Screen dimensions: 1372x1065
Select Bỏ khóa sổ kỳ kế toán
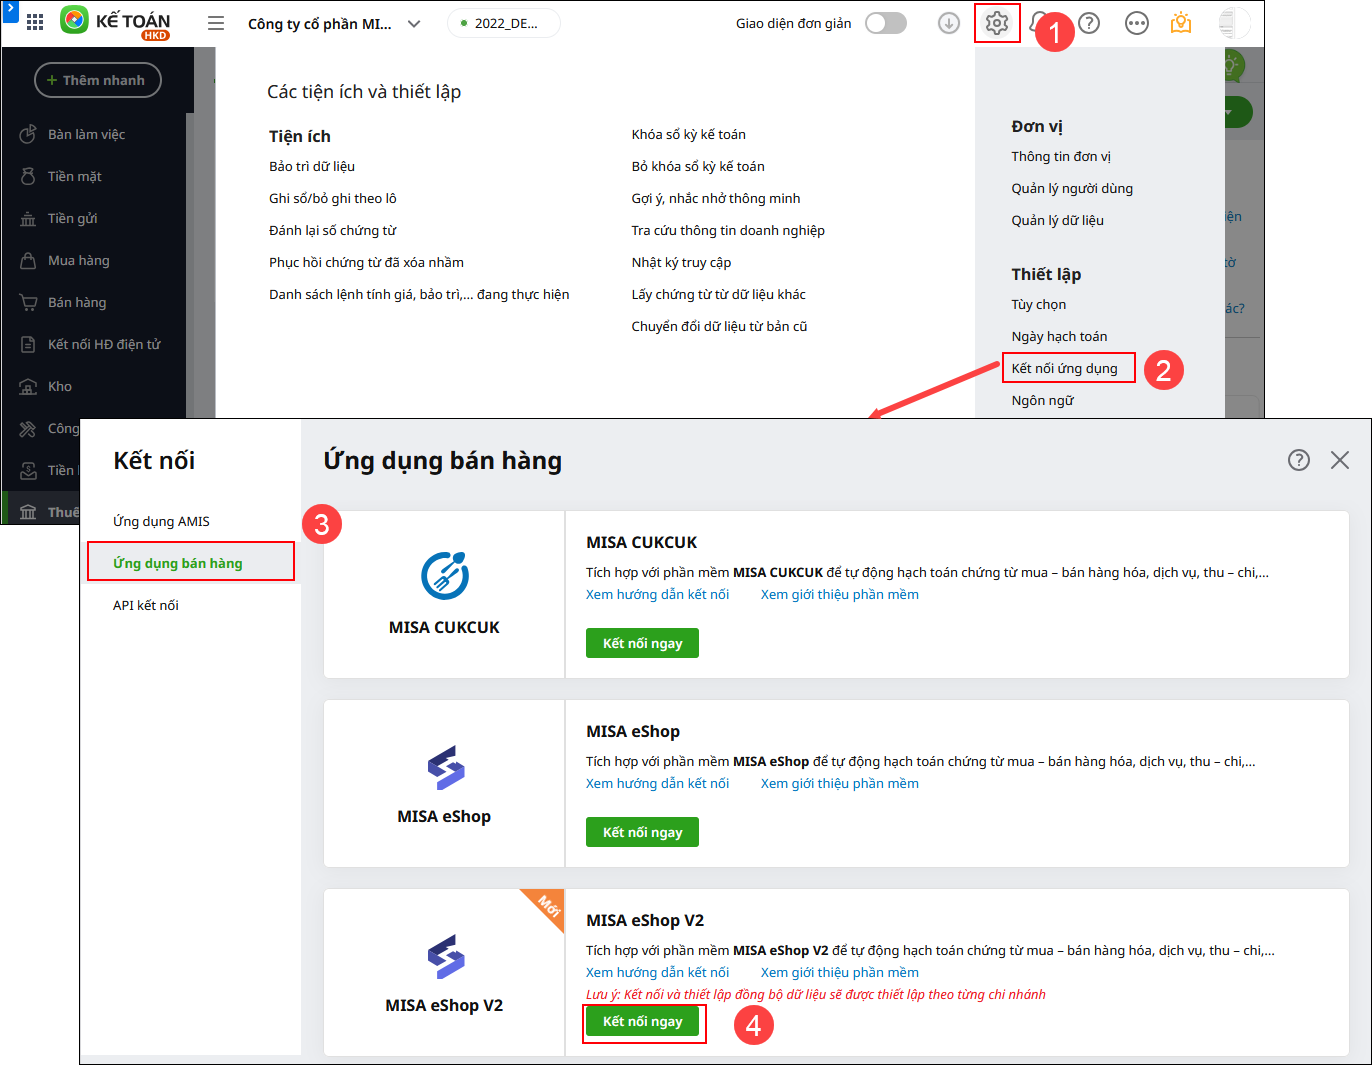pyautogui.click(x=698, y=166)
